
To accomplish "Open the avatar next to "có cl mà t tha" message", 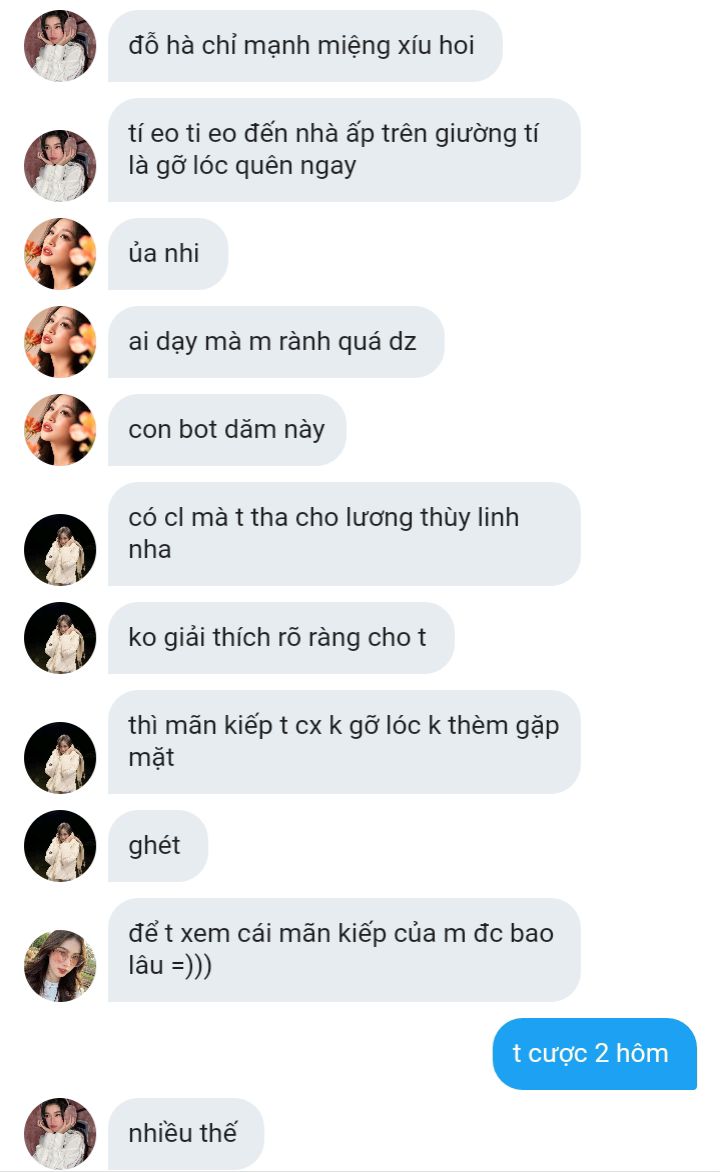I will 60,549.
